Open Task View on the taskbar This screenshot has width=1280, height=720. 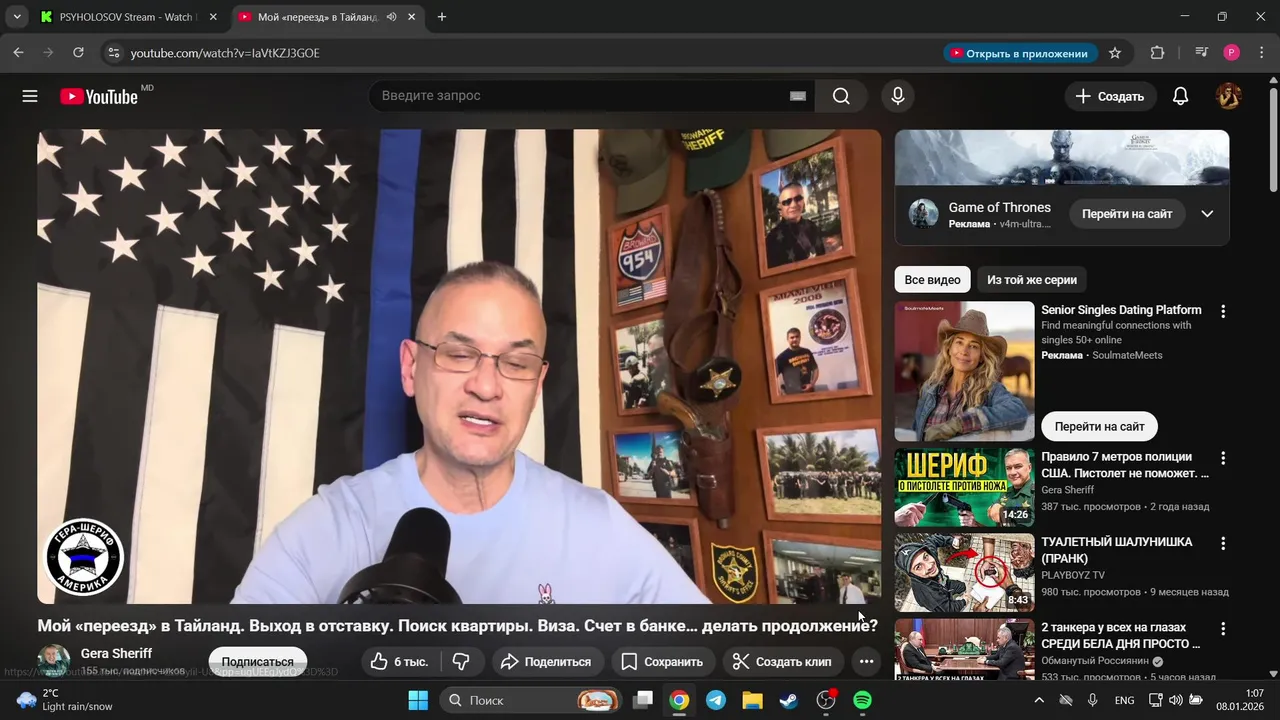(643, 700)
